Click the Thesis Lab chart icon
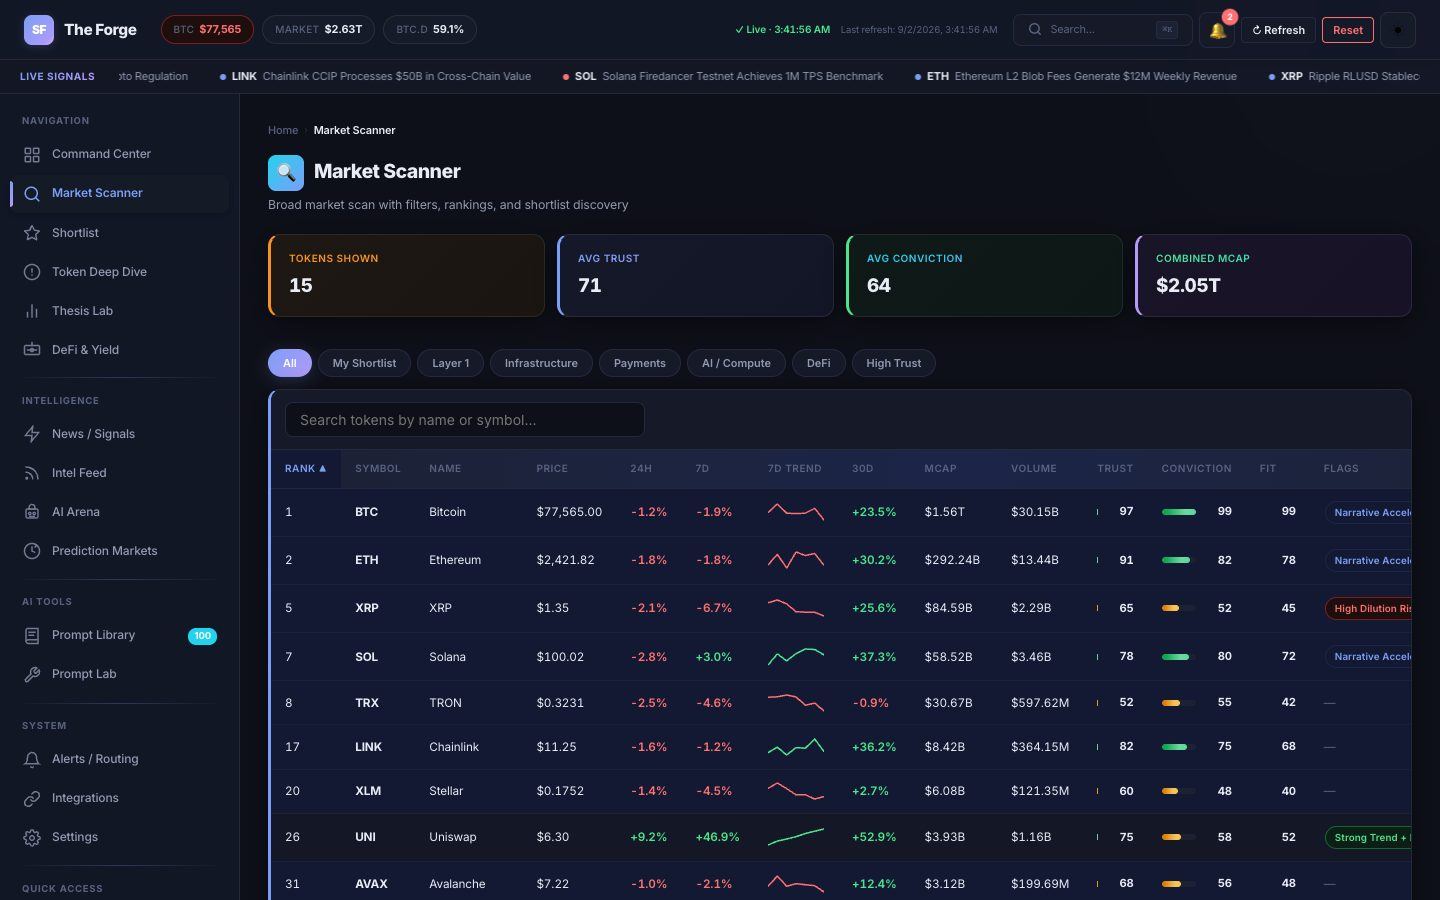Screen dimensions: 1440x900 point(32,311)
